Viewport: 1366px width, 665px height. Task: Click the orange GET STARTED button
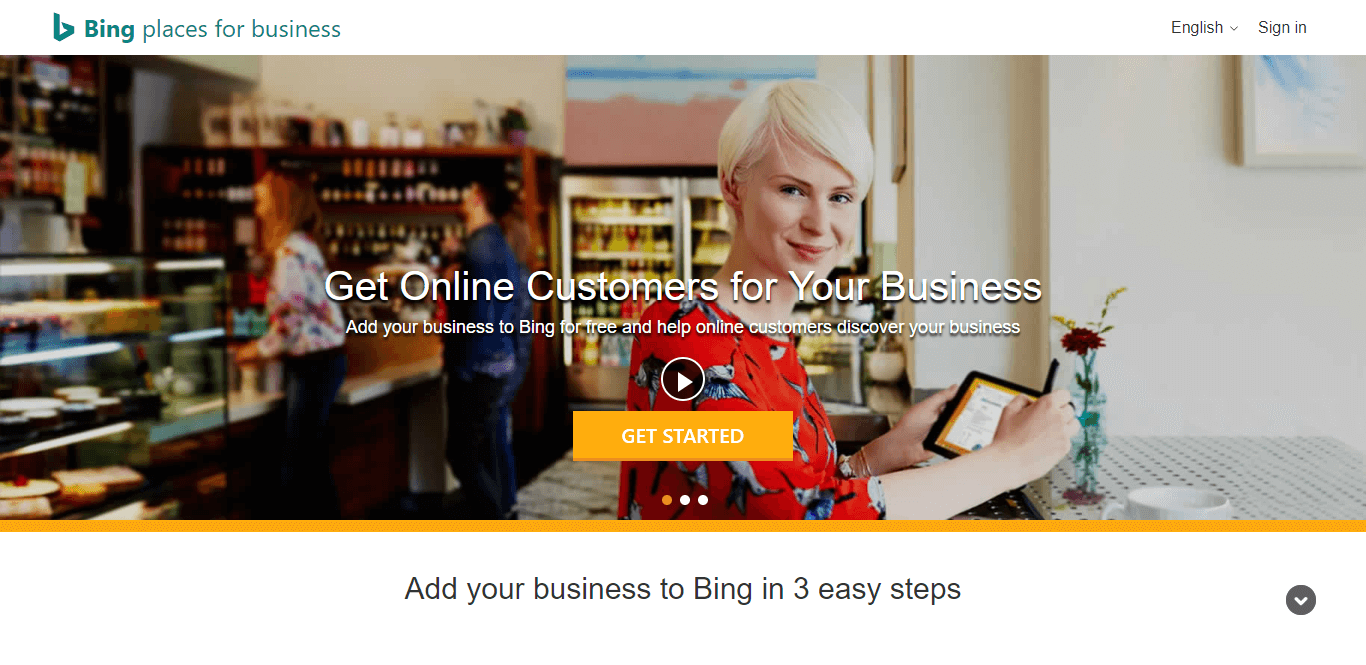(x=683, y=436)
